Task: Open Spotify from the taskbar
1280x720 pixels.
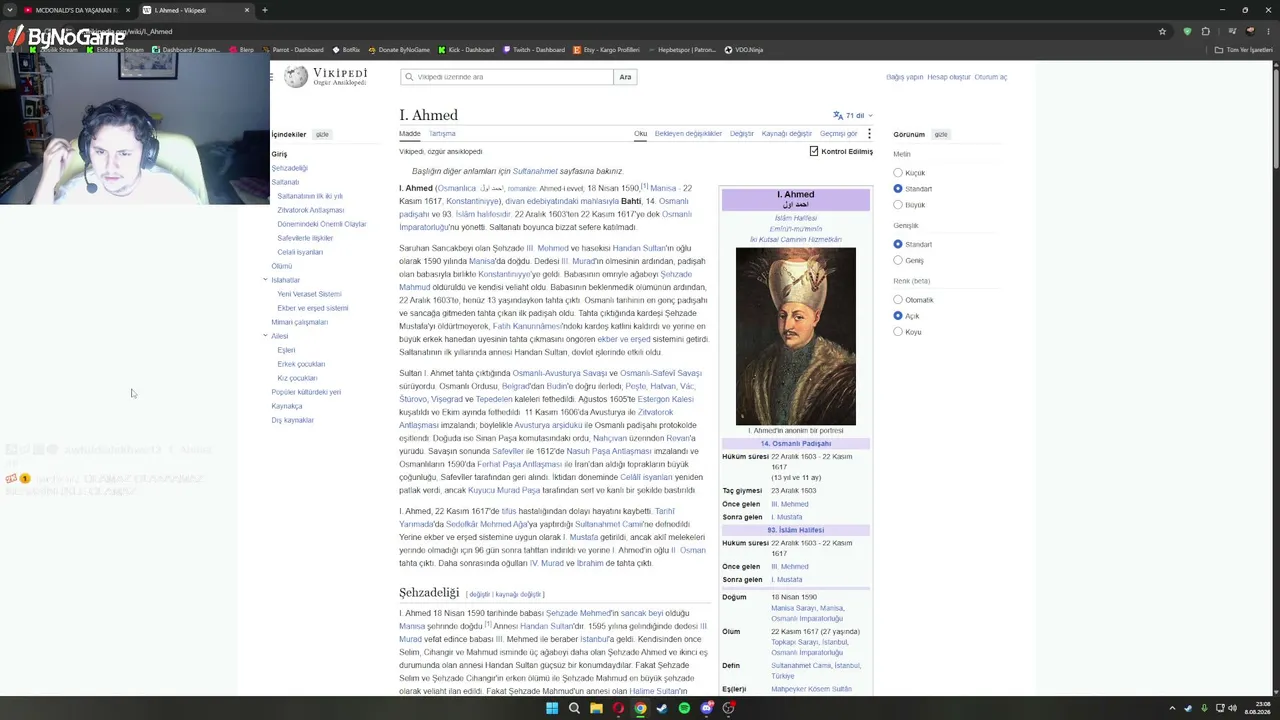Action: [684, 708]
